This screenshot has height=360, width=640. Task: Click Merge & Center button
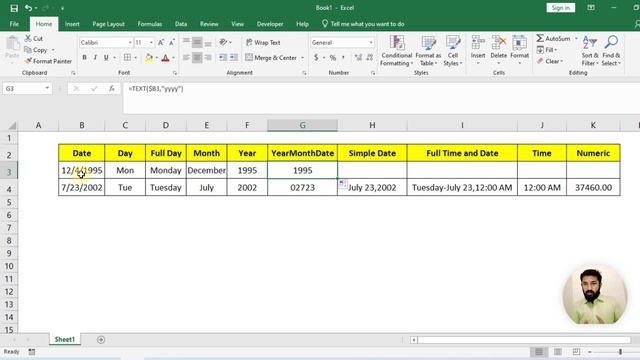point(271,58)
